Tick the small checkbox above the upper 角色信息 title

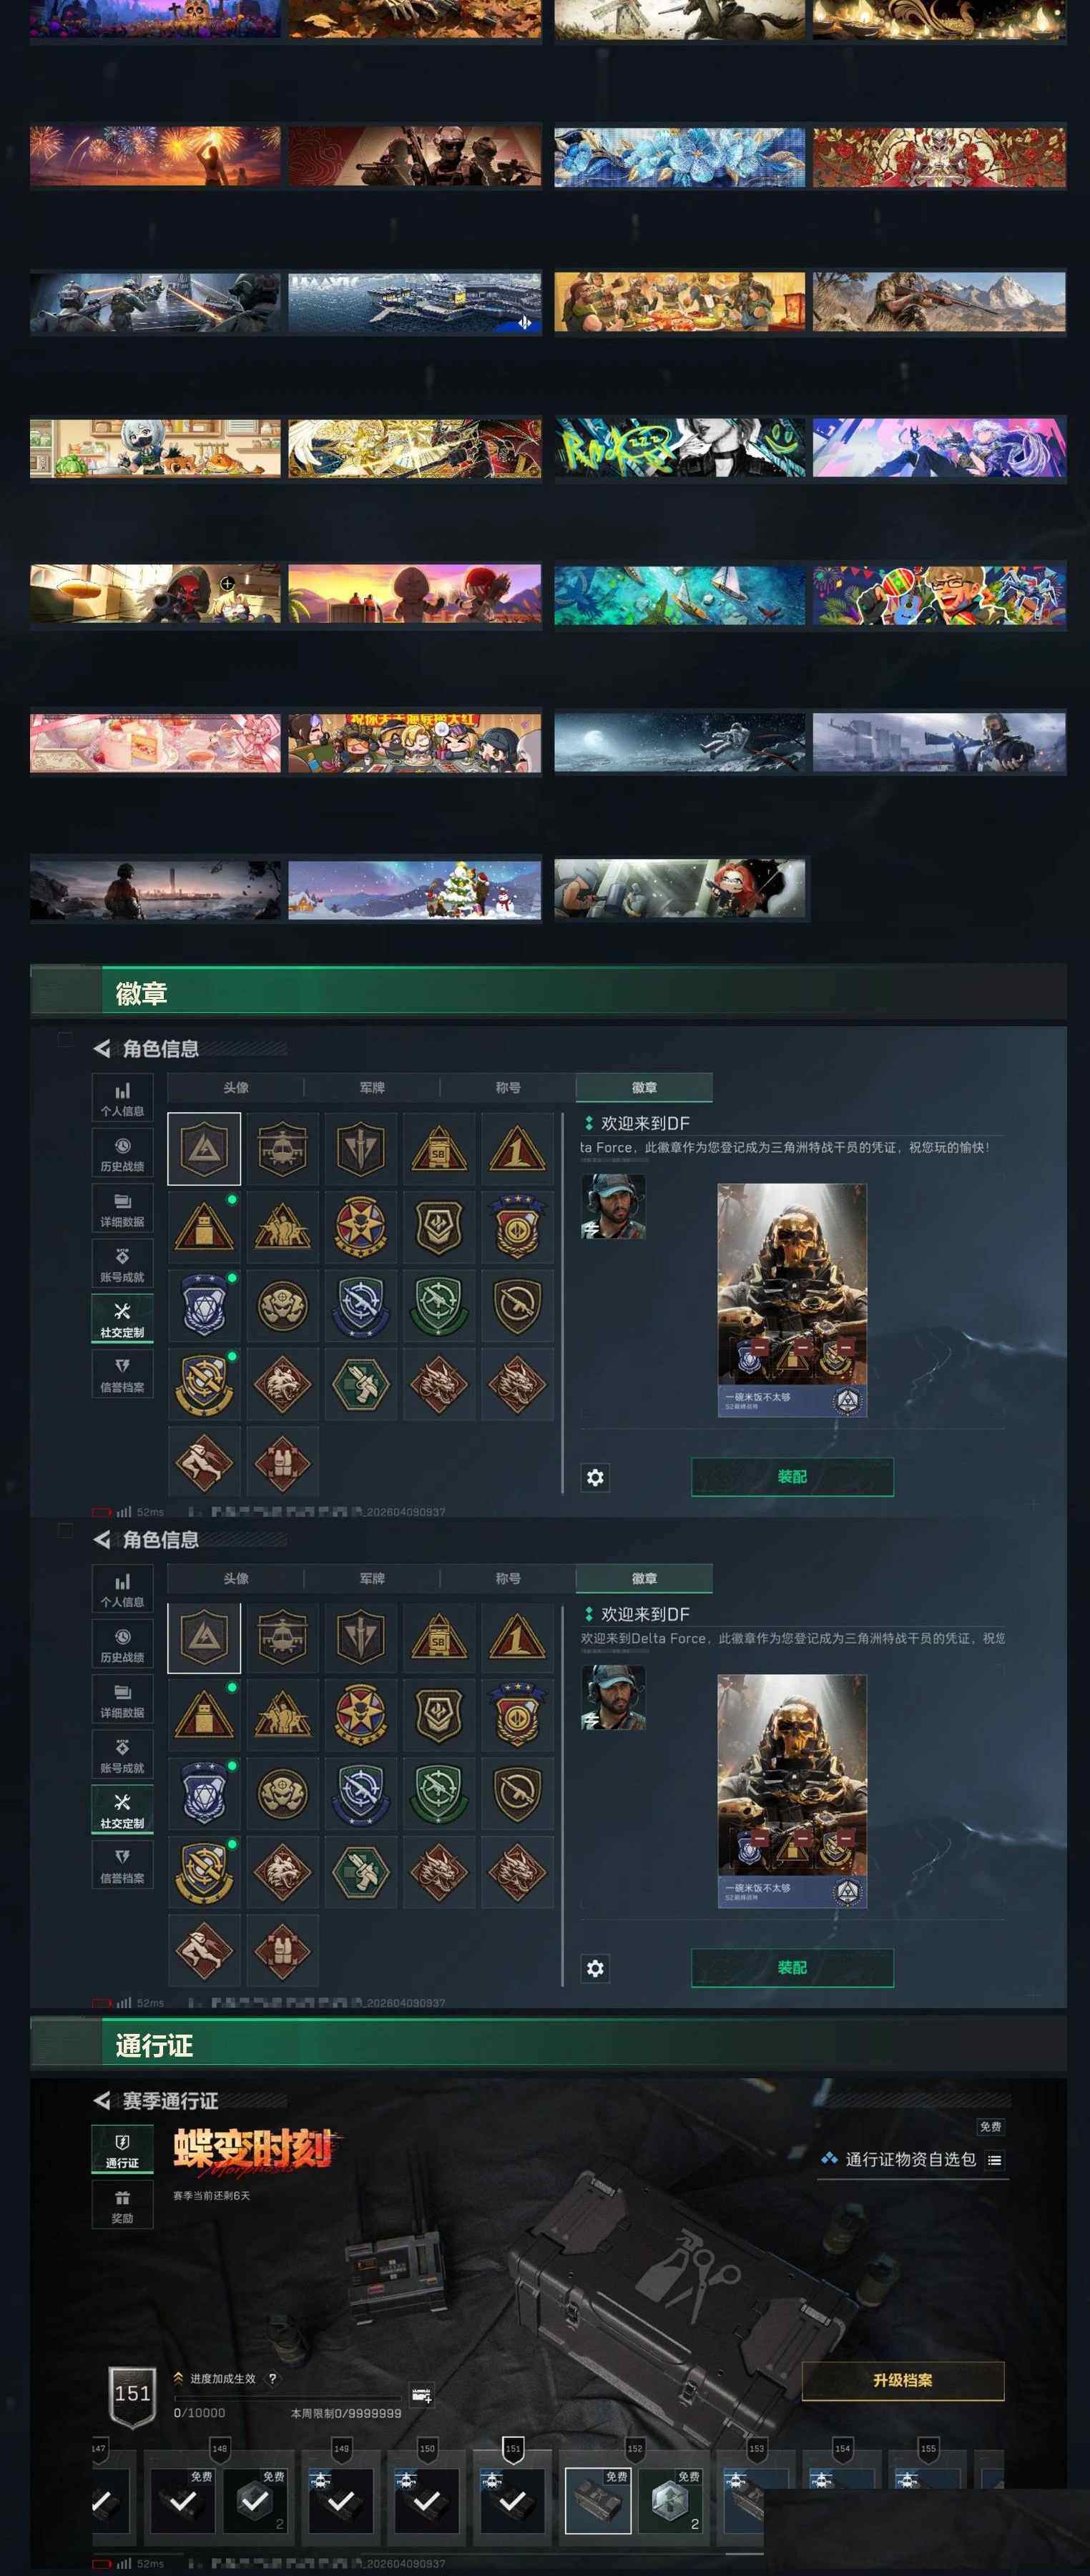tap(65, 1039)
